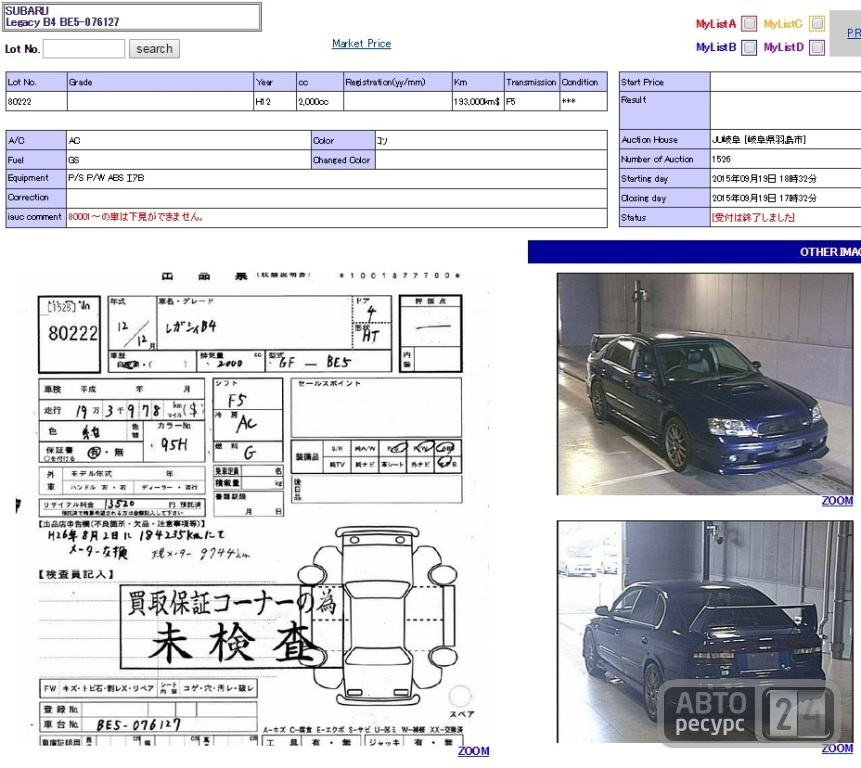Click the Changed Color label
The image size is (861, 768).
342,160
